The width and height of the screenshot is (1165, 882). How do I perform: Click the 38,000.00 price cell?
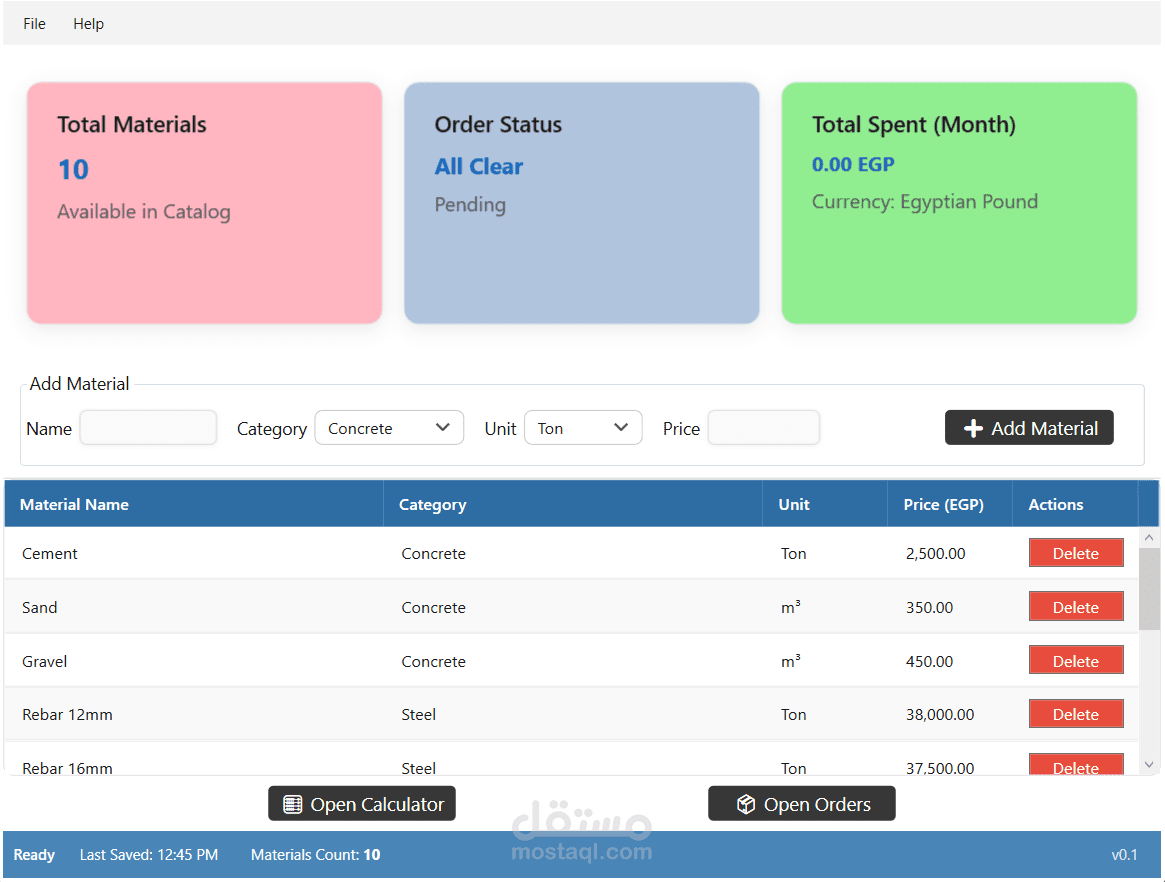pos(940,715)
